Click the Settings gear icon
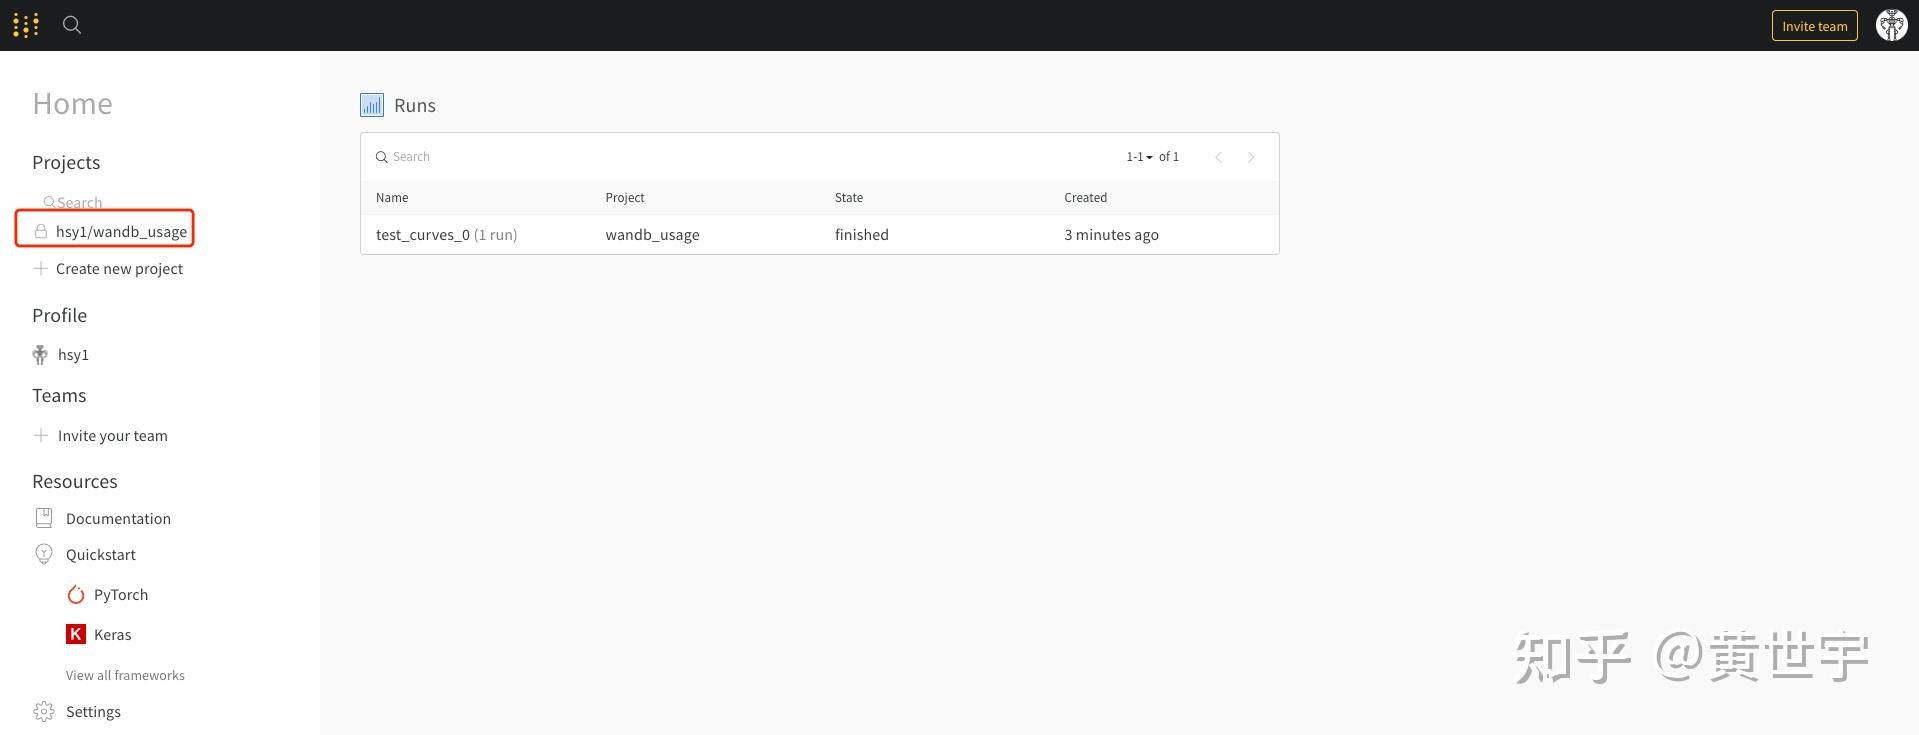Image resolution: width=1919 pixels, height=735 pixels. point(44,711)
